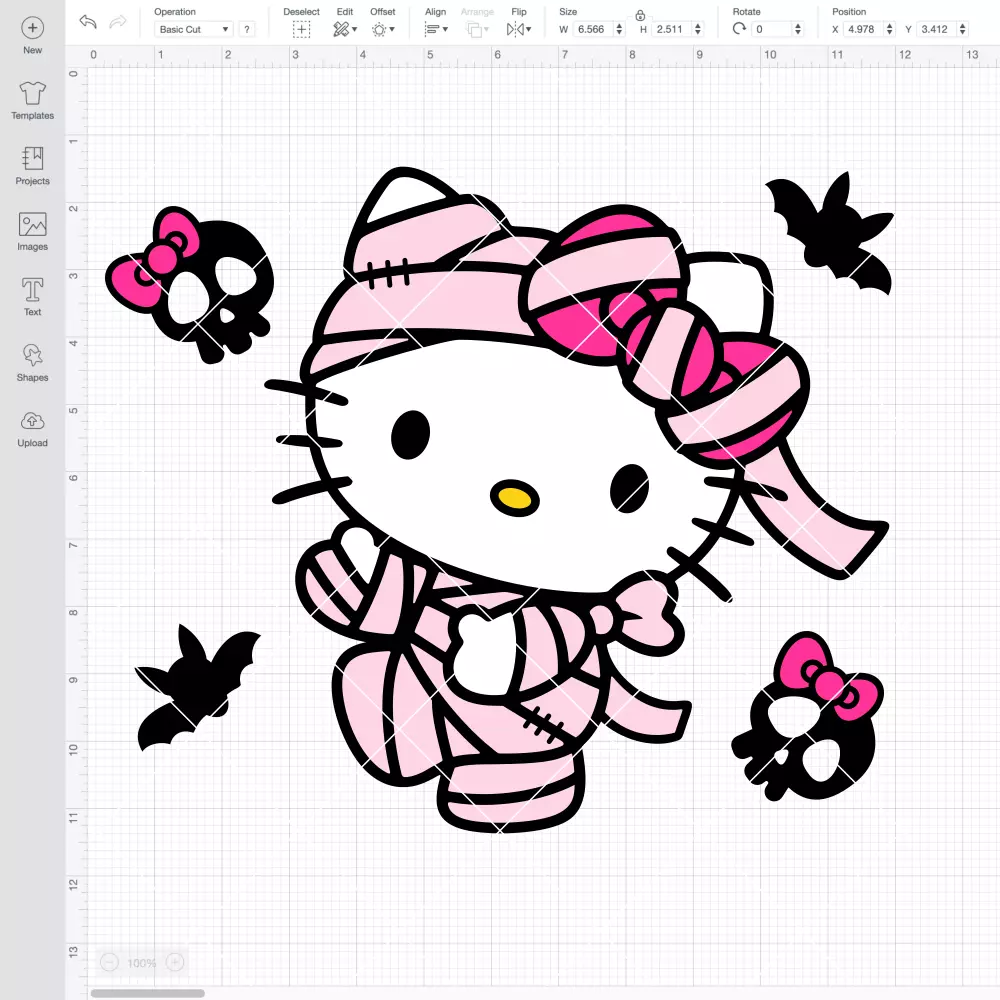Adjust the Rotate stepper arrows
The width and height of the screenshot is (1000, 1000).
[x=797, y=29]
